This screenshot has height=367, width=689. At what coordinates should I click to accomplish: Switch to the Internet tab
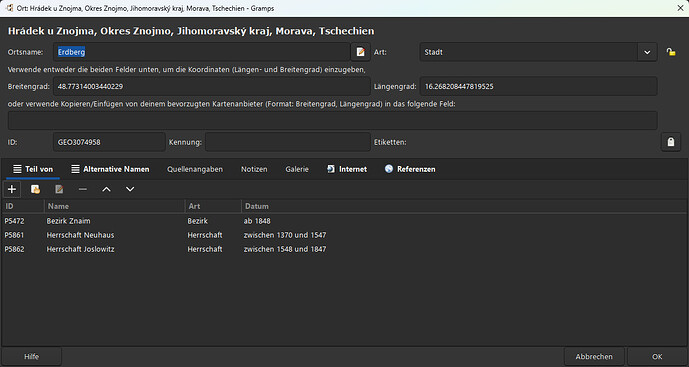pyautogui.click(x=347, y=169)
